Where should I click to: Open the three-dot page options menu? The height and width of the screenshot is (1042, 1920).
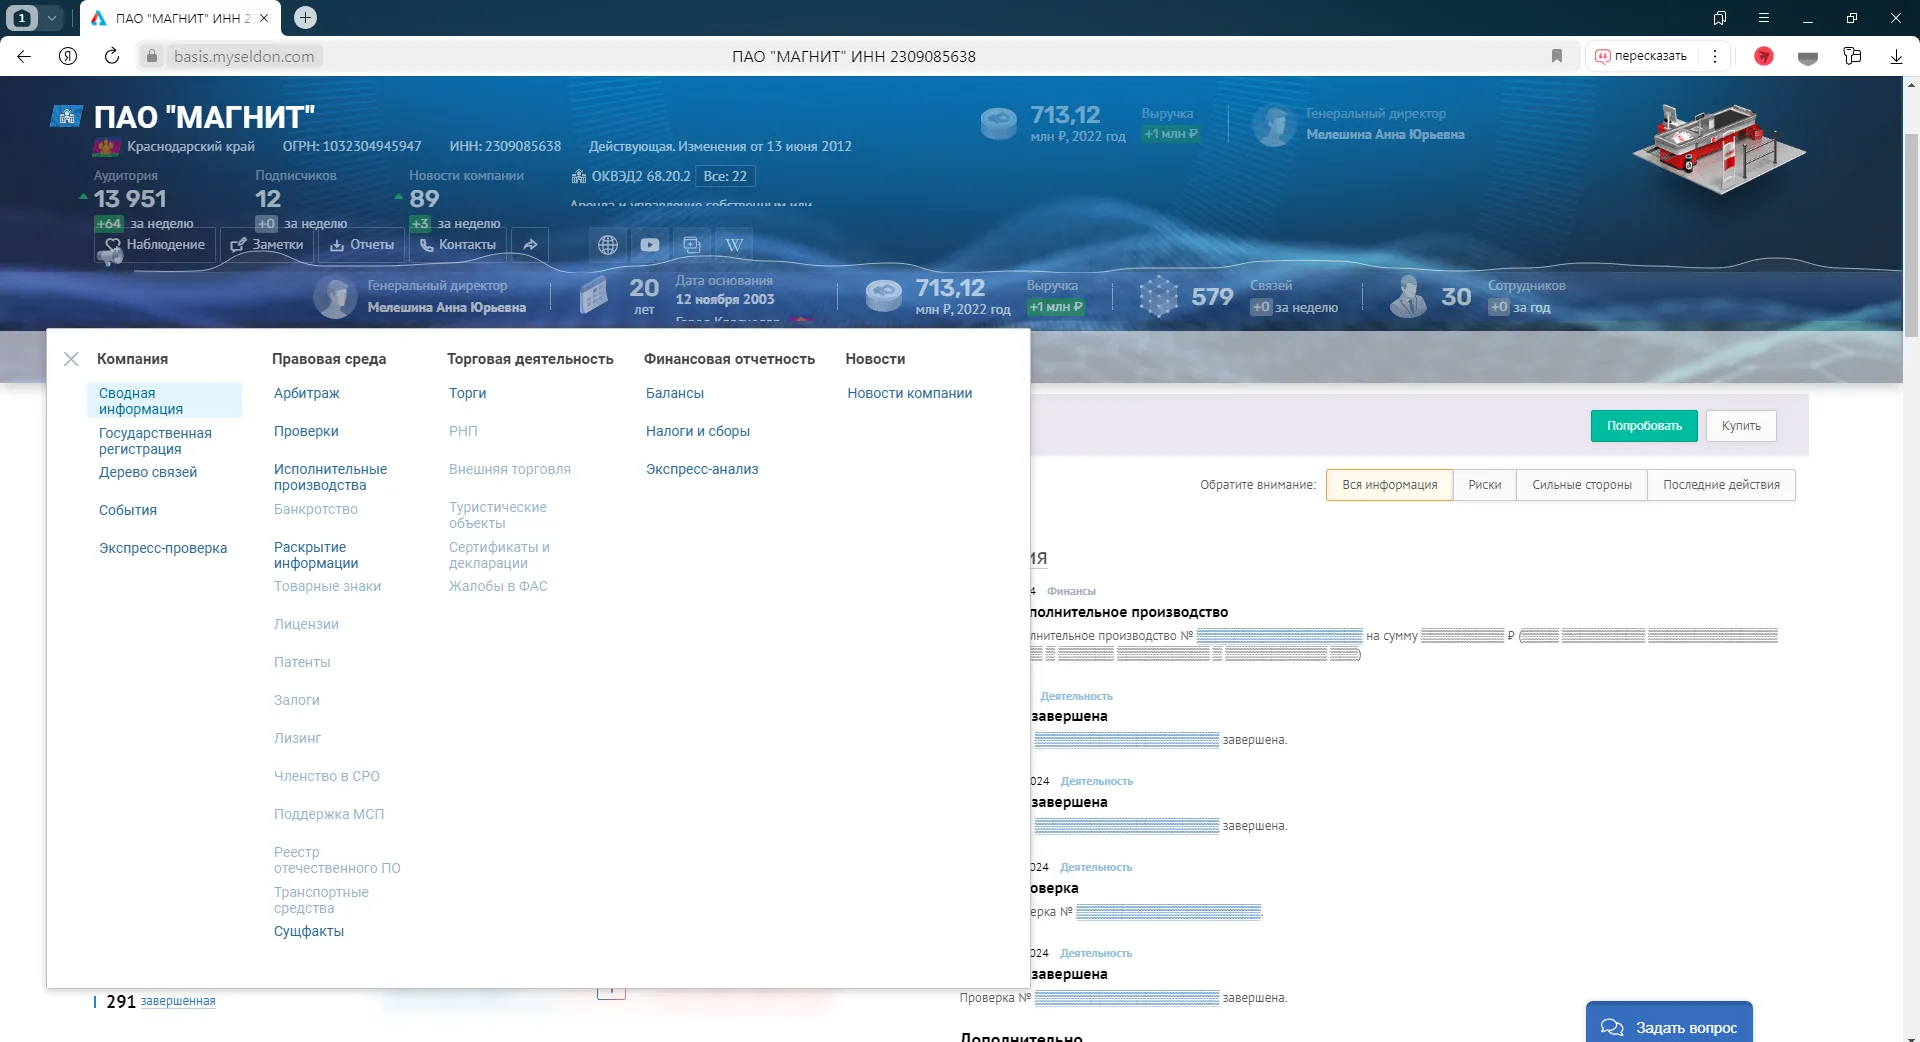click(x=1715, y=56)
